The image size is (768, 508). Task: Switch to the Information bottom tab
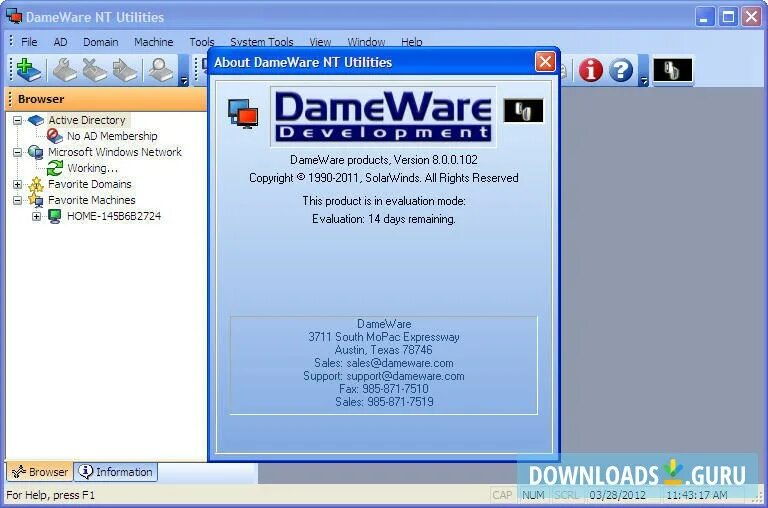(116, 472)
